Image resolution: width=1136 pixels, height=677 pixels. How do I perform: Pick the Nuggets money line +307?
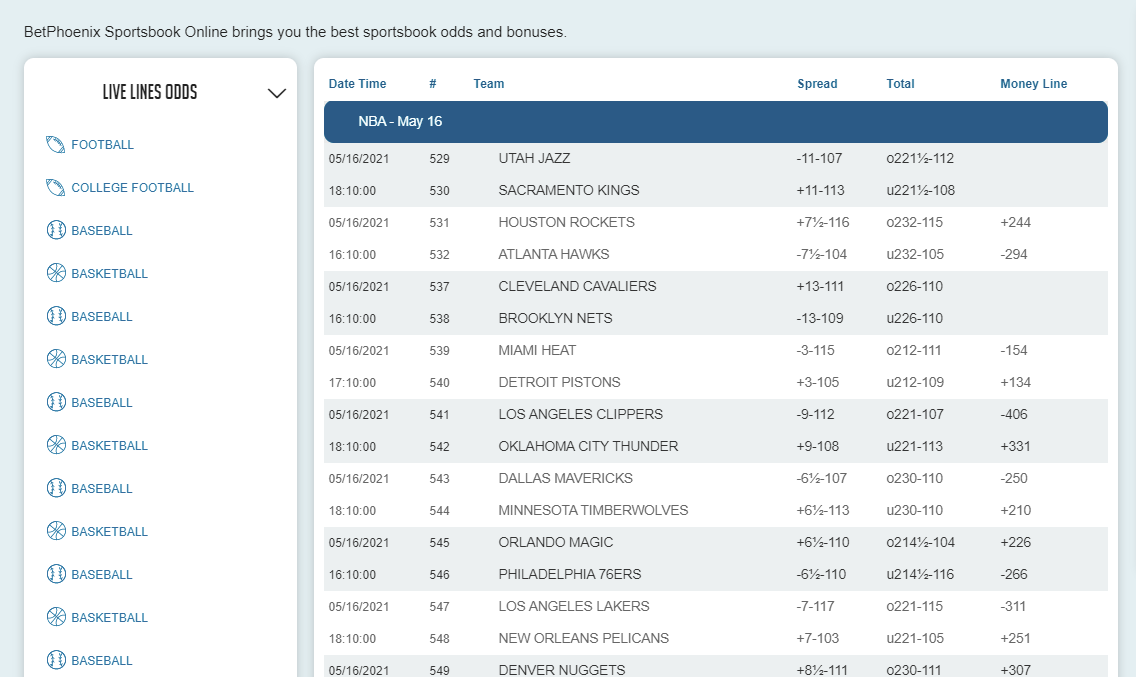(1015, 670)
